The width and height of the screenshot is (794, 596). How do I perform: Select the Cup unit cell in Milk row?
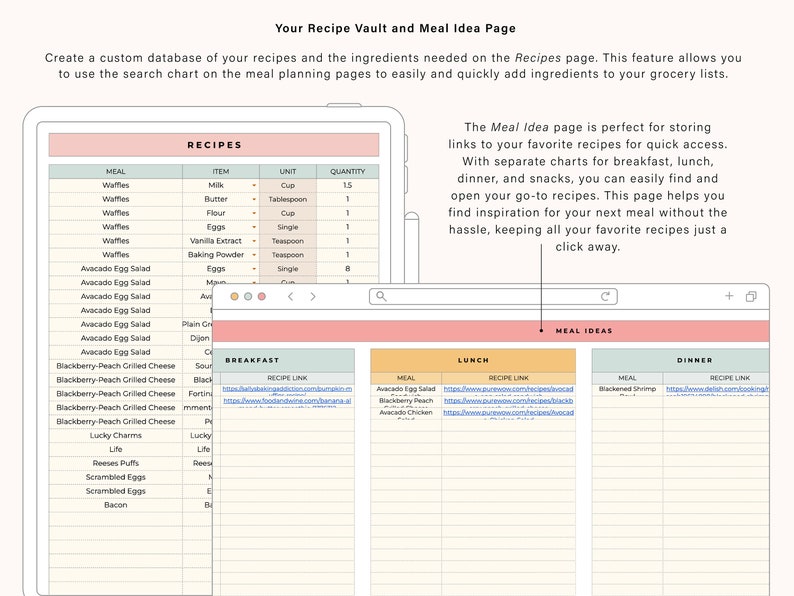pos(288,185)
